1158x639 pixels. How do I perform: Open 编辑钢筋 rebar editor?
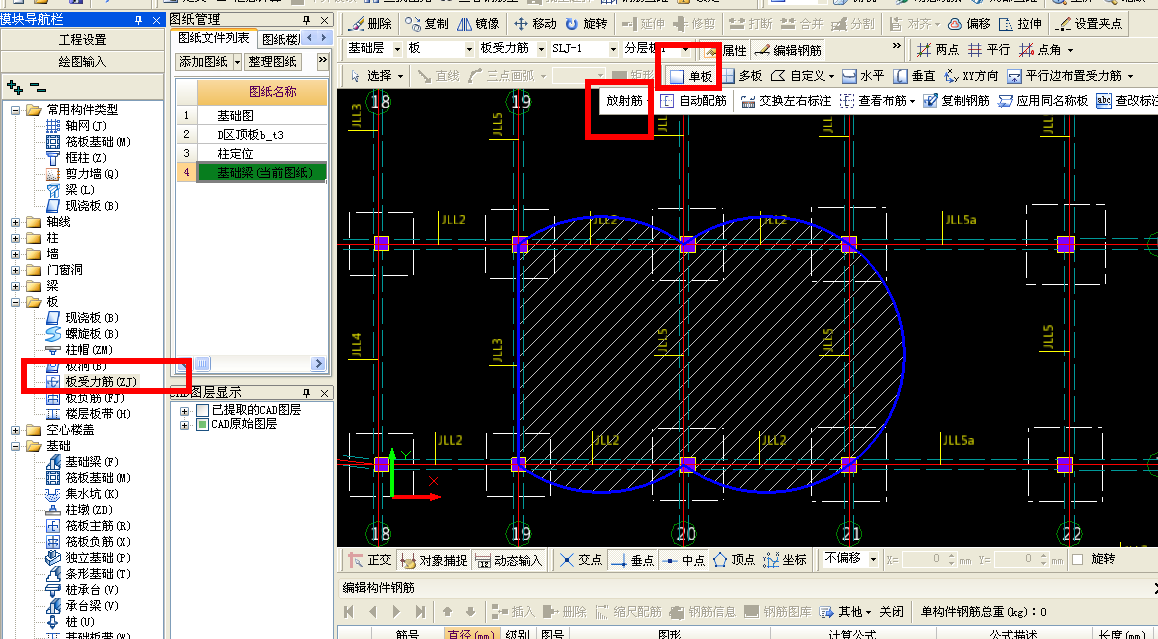788,50
